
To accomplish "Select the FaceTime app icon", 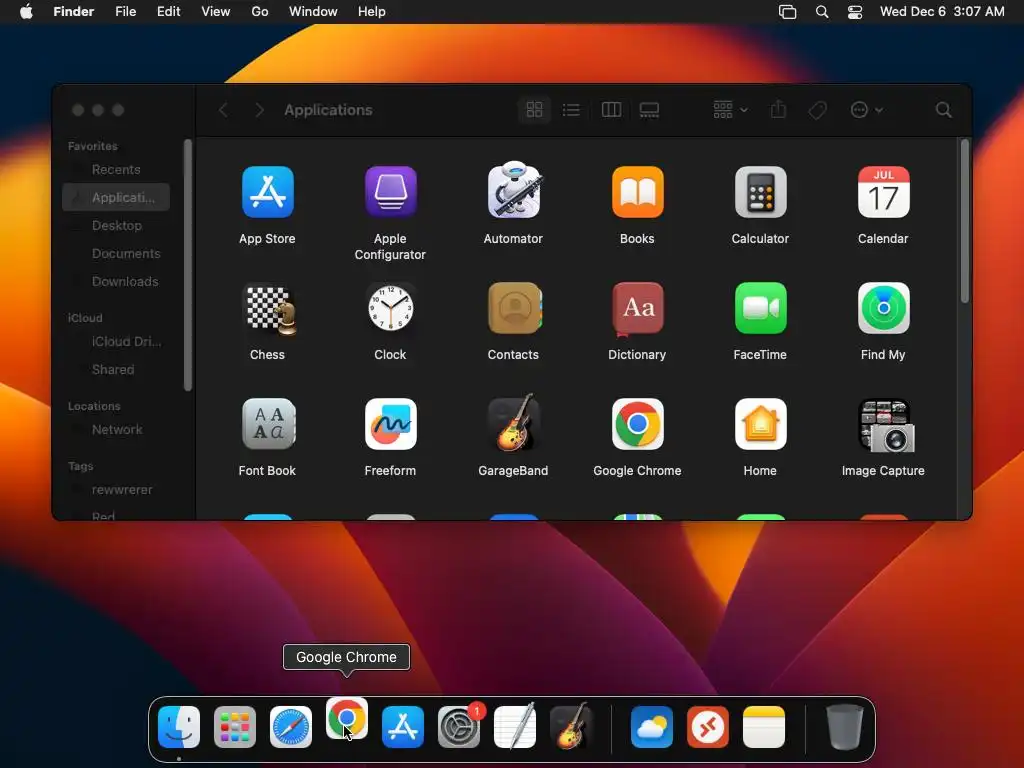I will click(760, 308).
